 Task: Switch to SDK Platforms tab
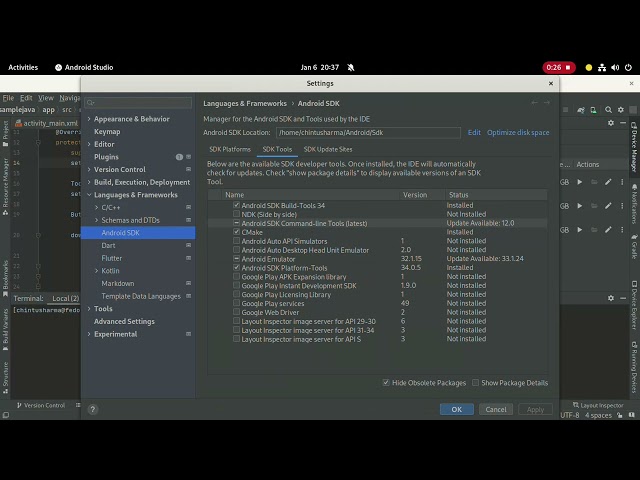click(x=230, y=149)
